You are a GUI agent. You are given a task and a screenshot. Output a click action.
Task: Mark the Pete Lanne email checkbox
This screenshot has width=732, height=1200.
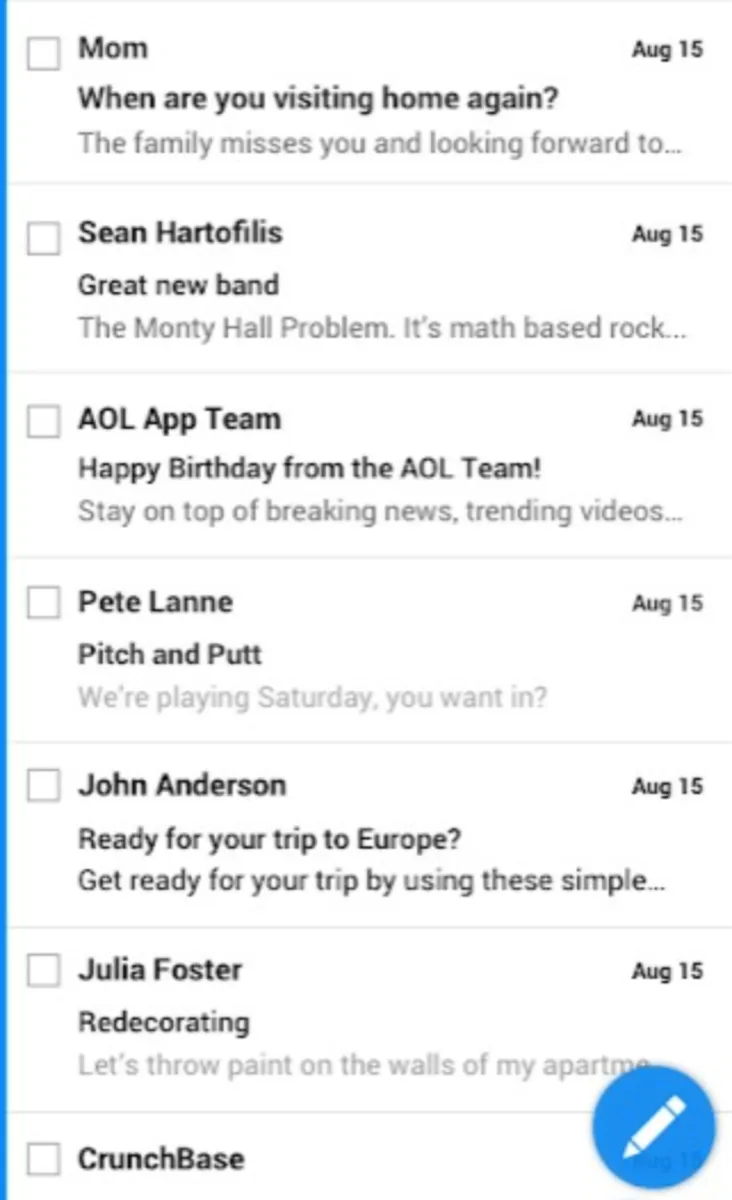click(43, 604)
